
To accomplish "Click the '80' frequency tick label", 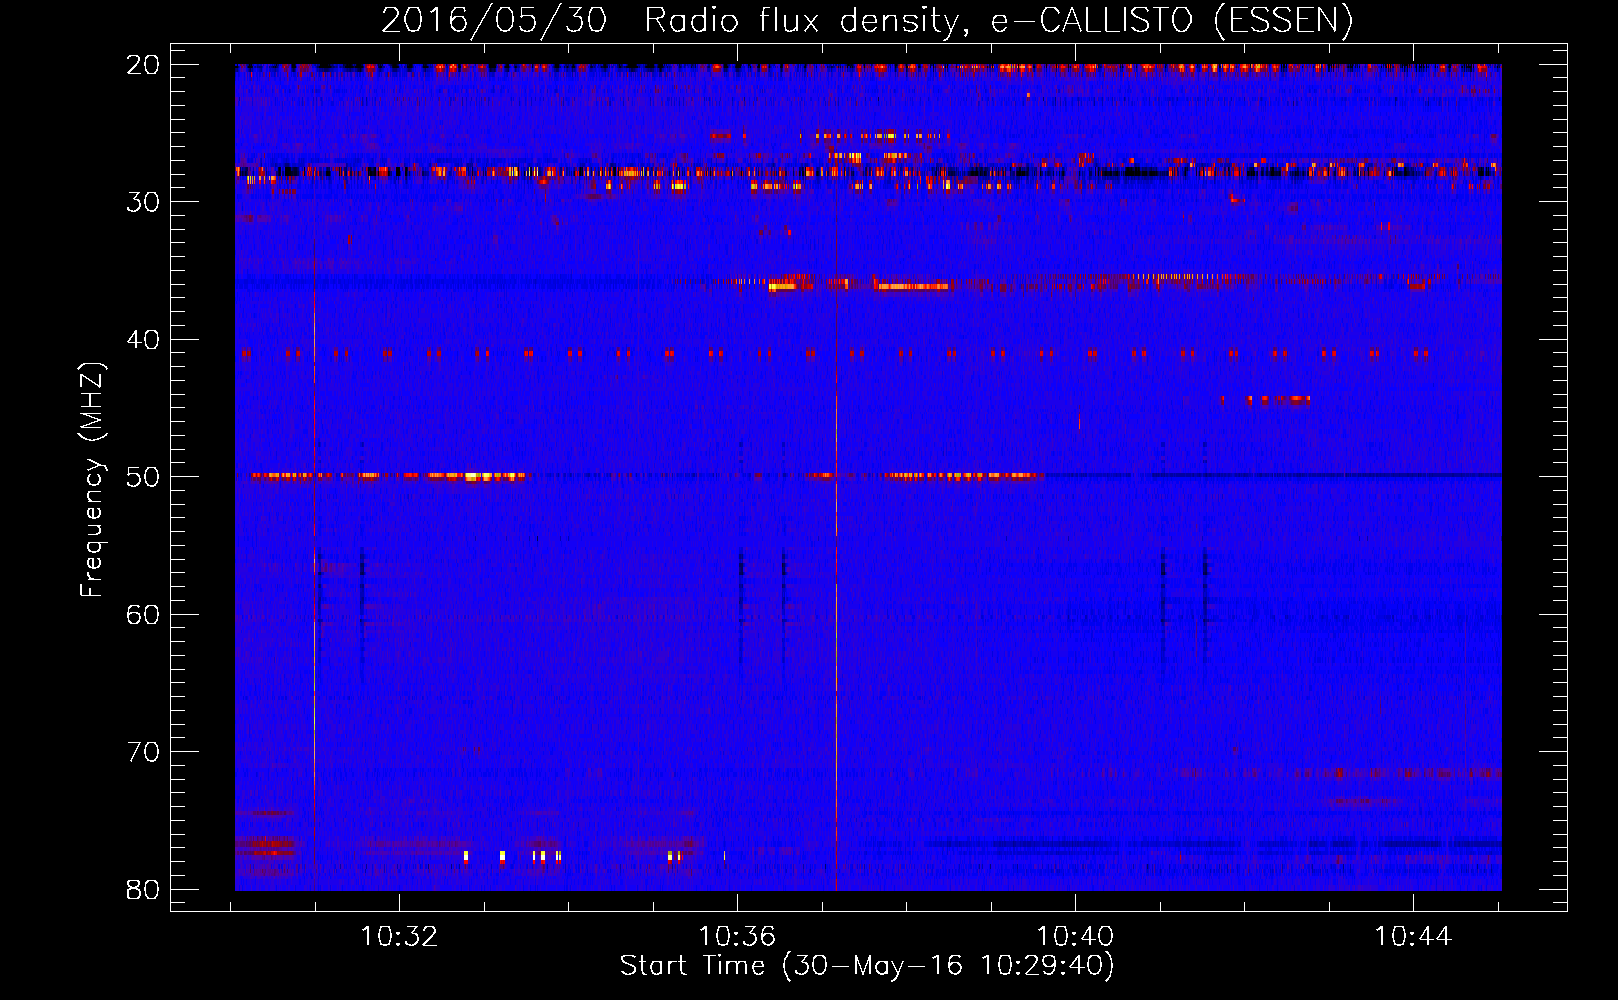I will click(x=144, y=890).
